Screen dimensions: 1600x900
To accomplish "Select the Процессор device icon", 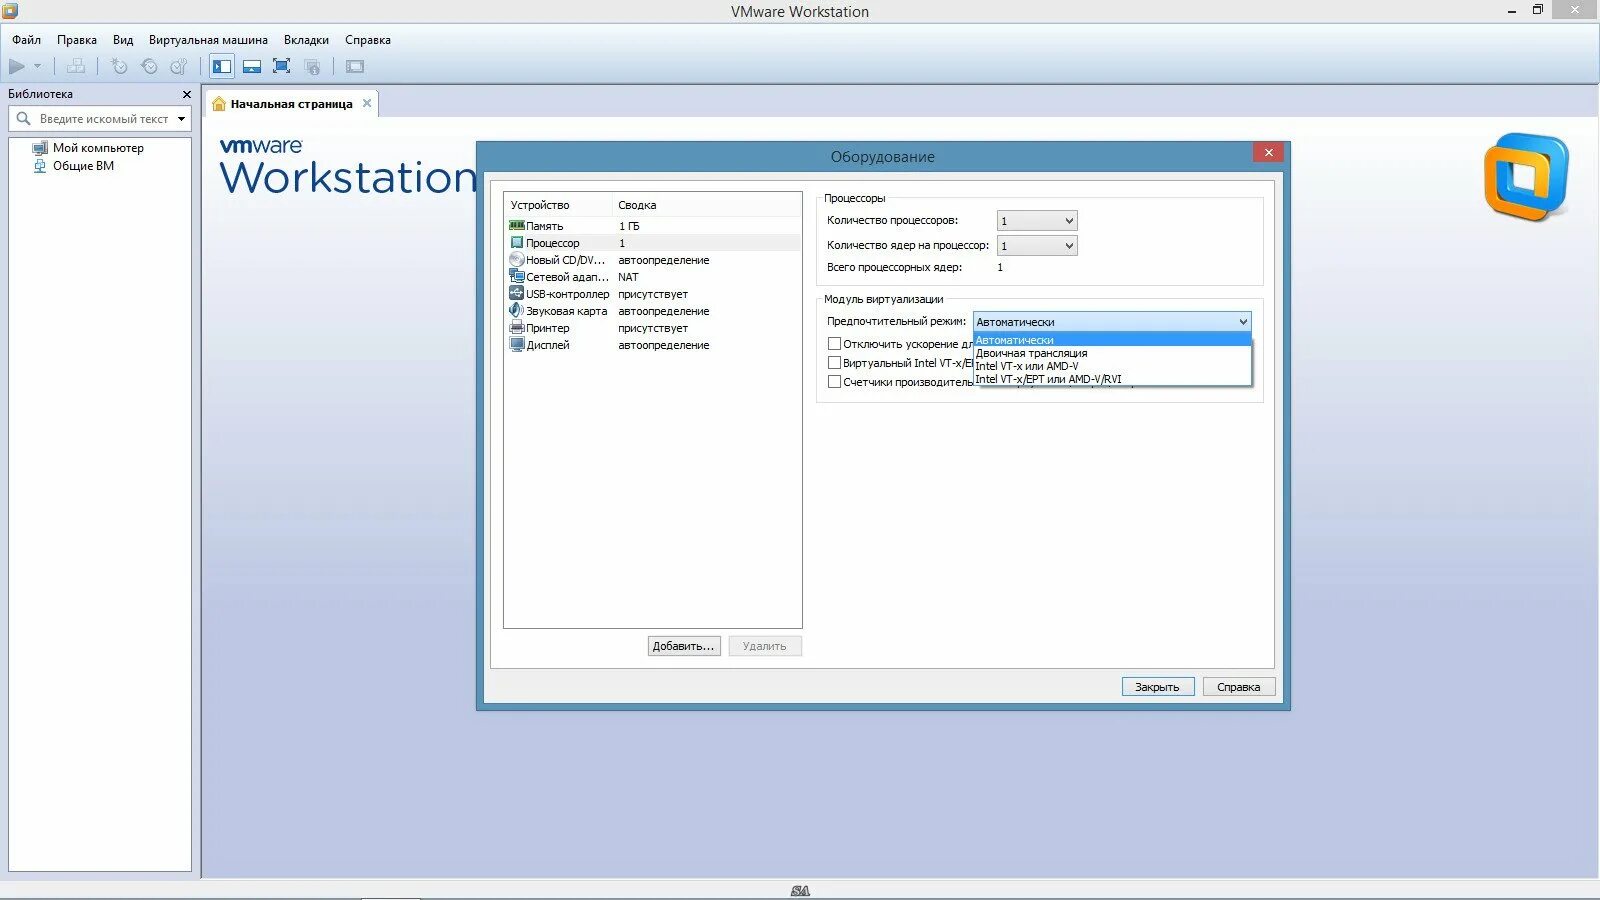I will (x=517, y=243).
